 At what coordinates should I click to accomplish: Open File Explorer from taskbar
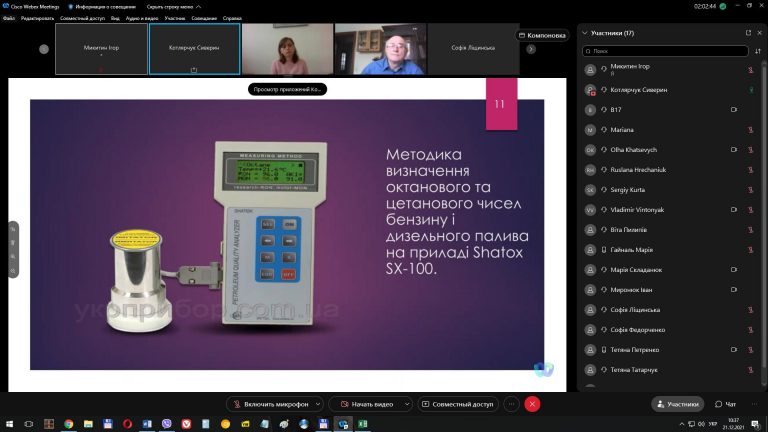pyautogui.click(x=88, y=424)
